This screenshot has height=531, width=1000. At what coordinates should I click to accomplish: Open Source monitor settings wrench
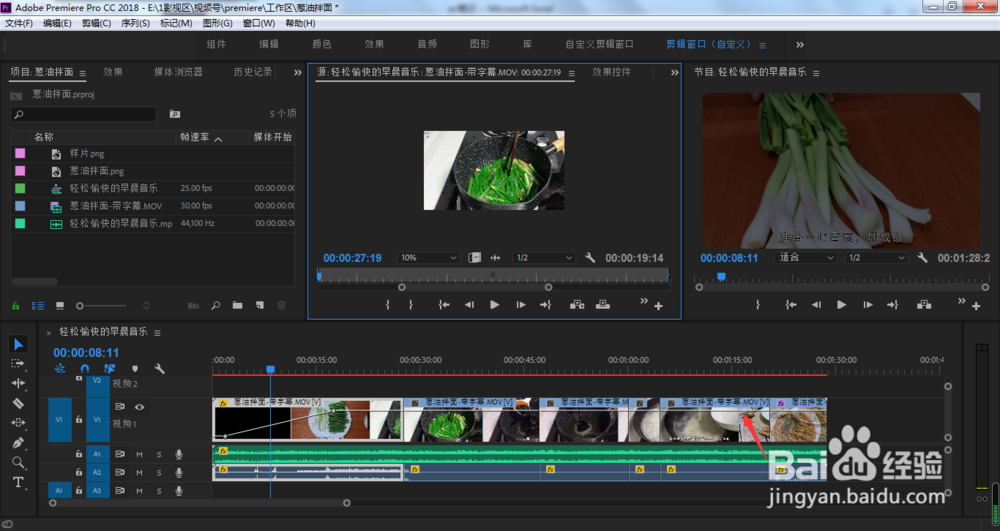tap(590, 258)
